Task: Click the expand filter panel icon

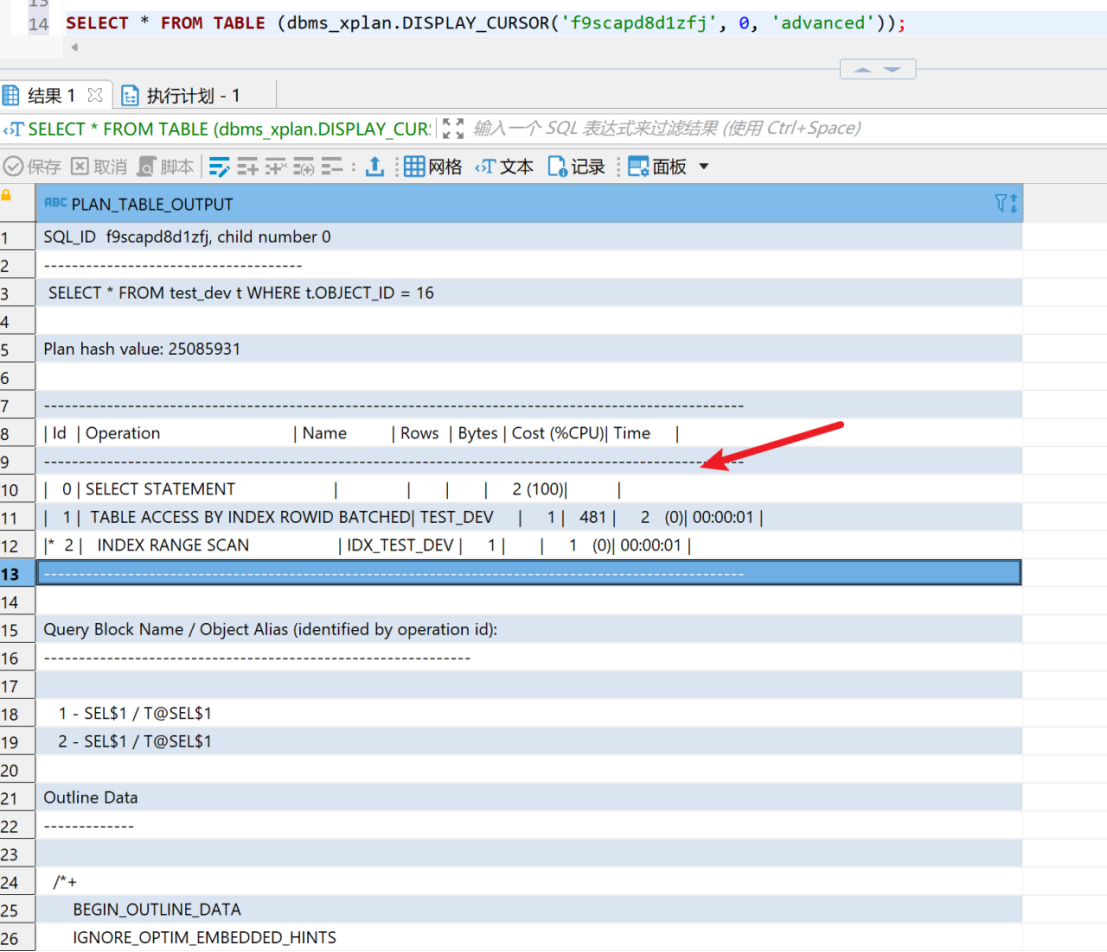Action: 453,128
